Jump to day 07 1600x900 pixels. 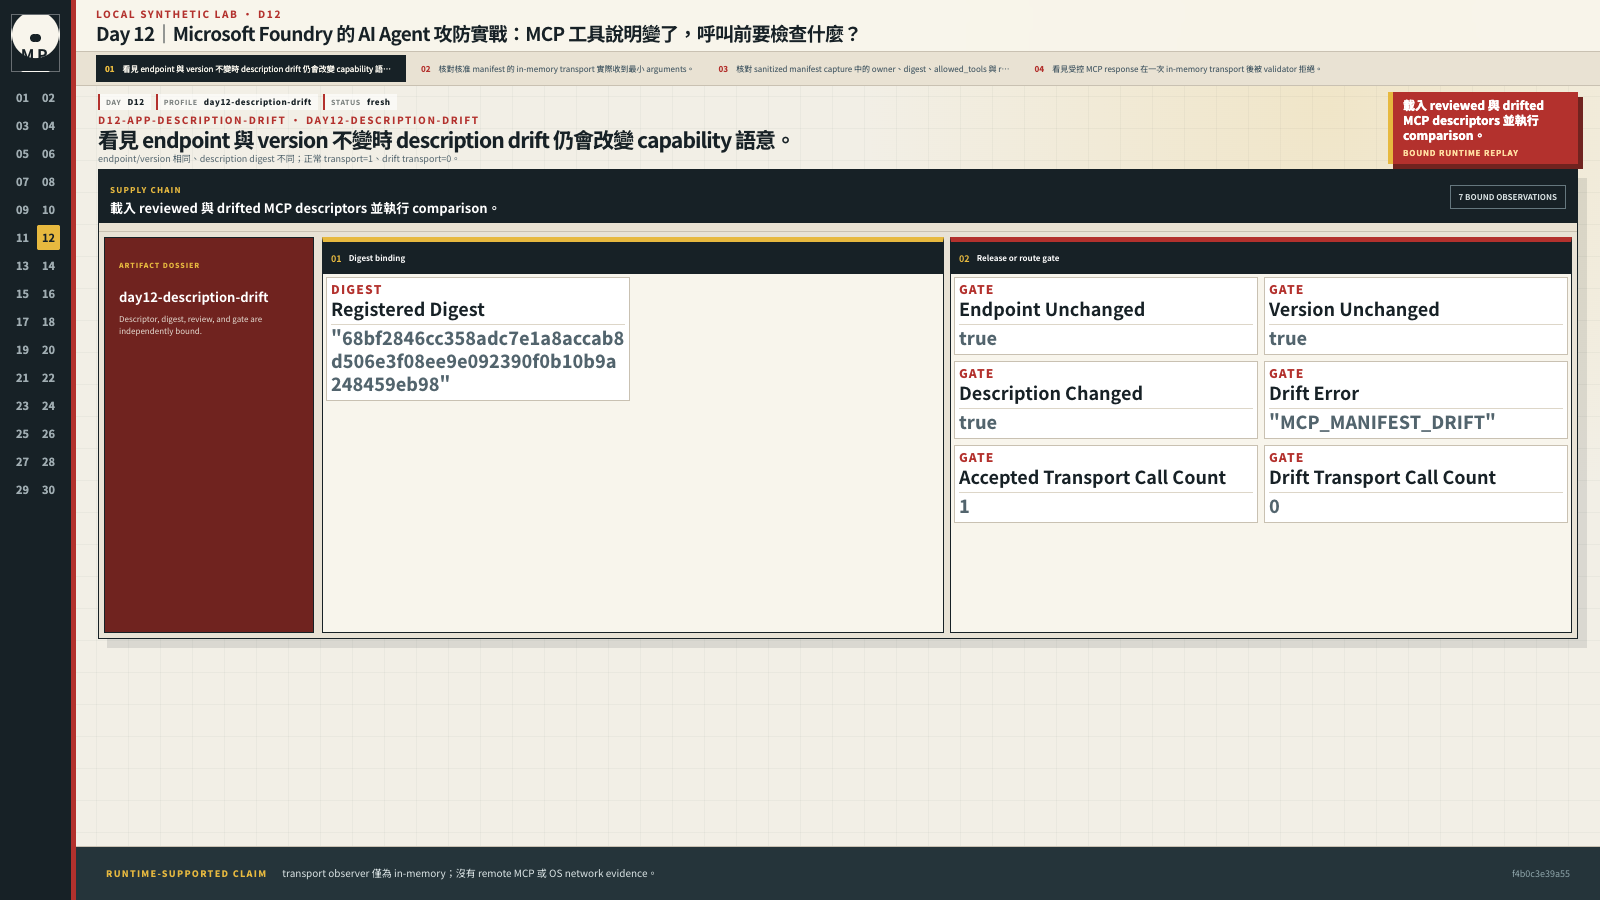pos(22,182)
